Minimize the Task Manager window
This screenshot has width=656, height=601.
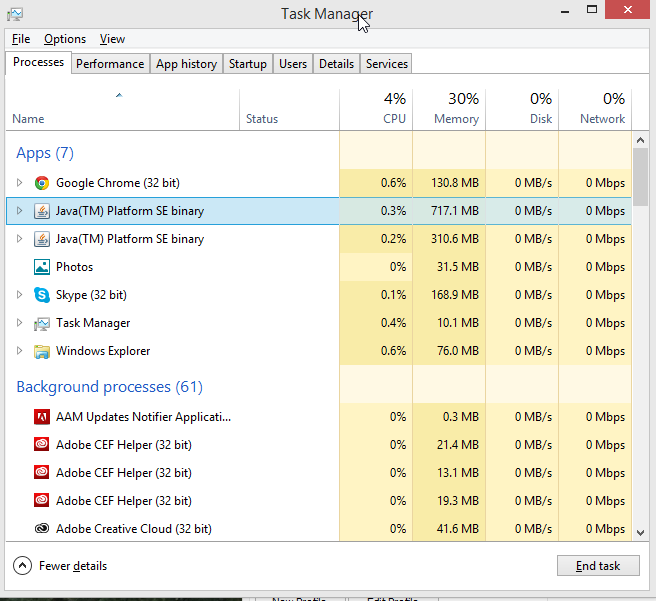click(565, 10)
